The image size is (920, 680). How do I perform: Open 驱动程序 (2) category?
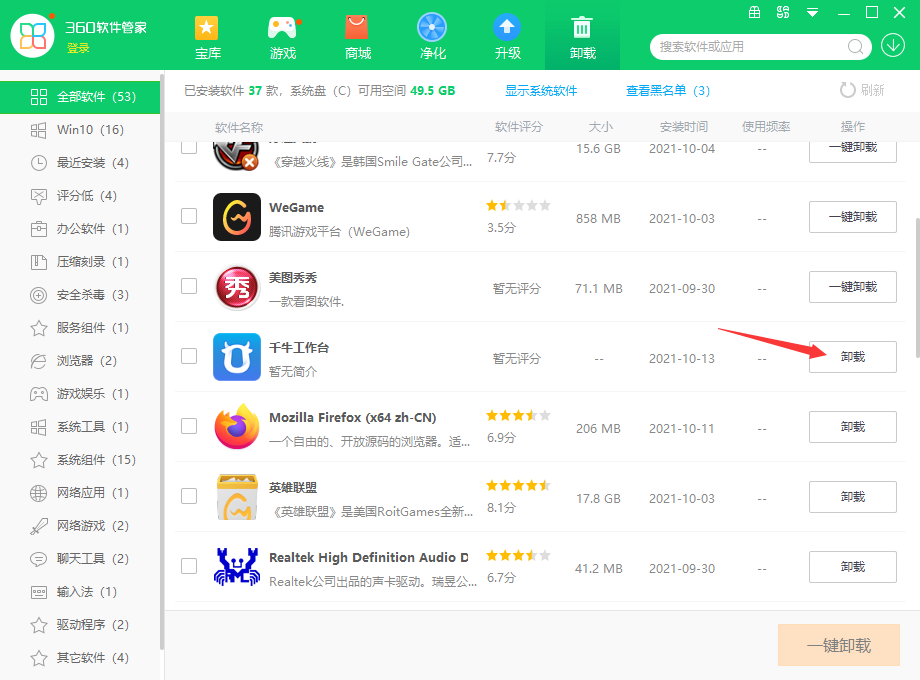click(x=80, y=625)
